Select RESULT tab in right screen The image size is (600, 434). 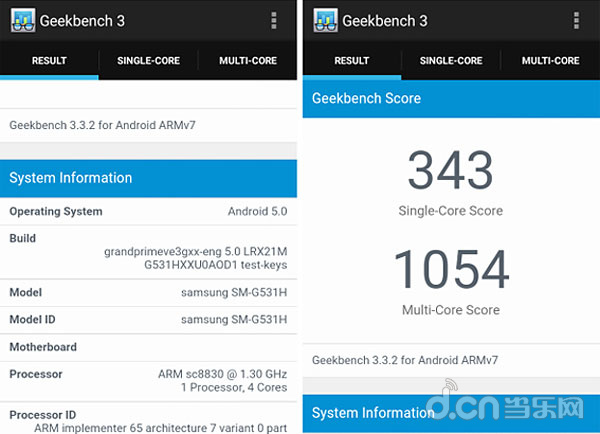point(352,60)
